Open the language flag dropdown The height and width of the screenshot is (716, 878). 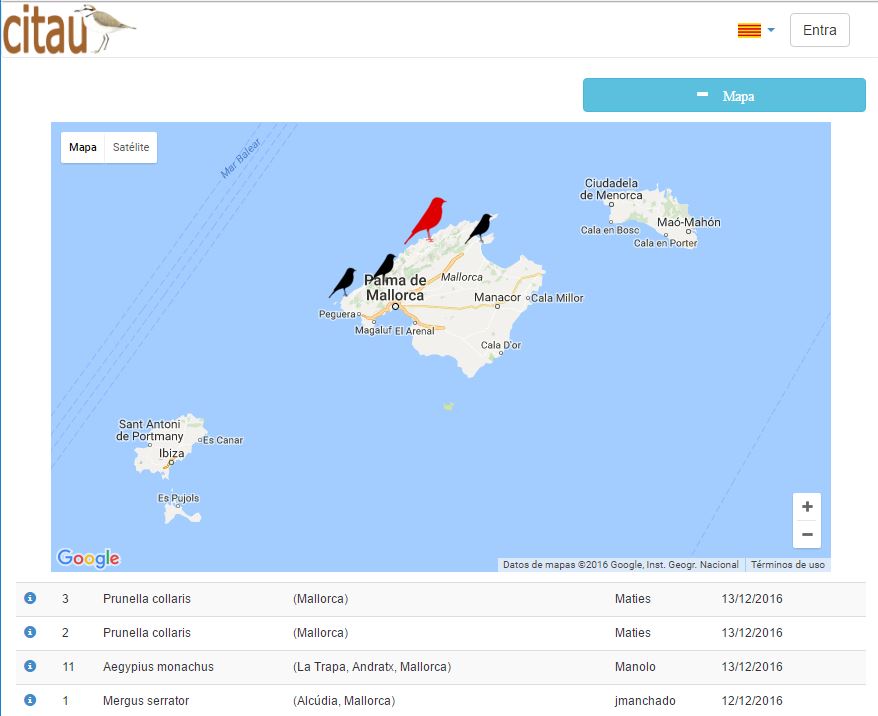[756, 30]
